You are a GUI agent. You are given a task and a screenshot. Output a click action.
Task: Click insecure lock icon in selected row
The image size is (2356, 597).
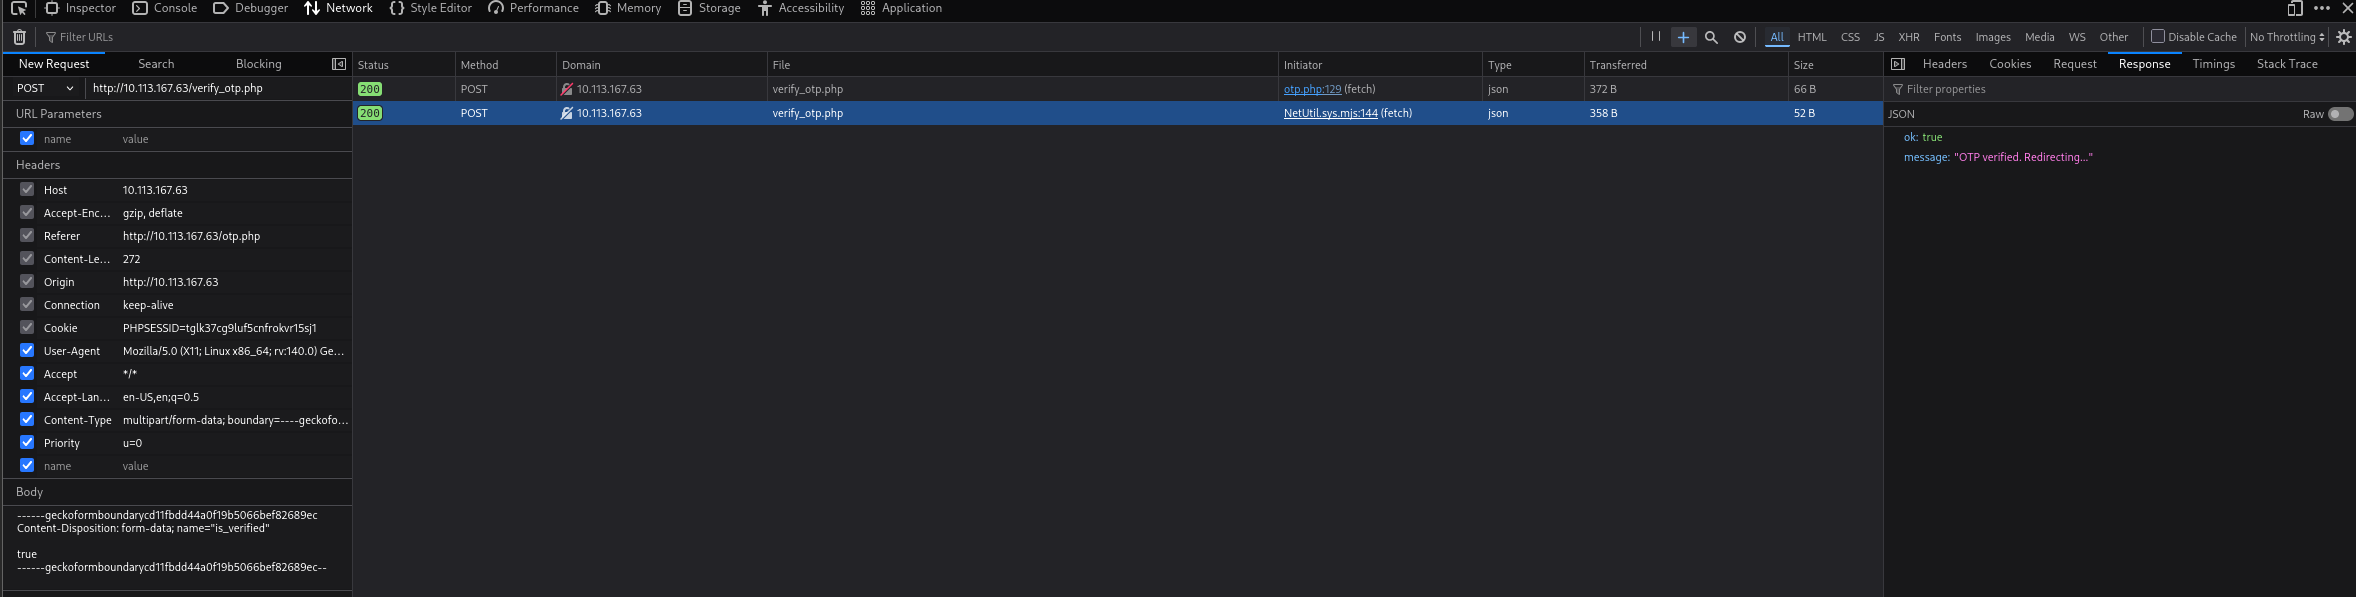[567, 113]
